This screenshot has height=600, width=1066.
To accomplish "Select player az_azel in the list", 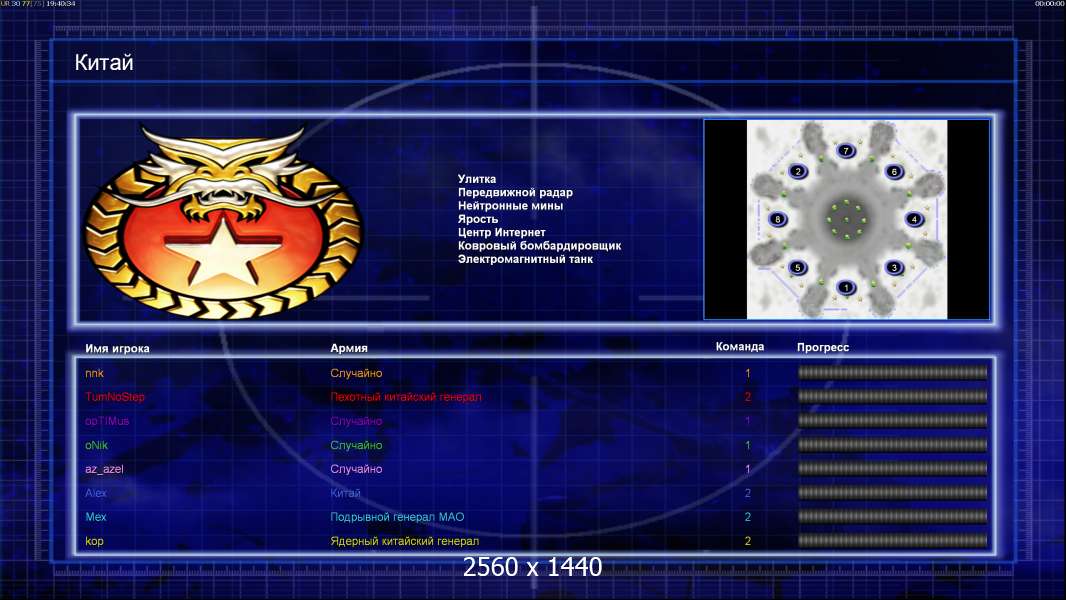I will coord(104,469).
